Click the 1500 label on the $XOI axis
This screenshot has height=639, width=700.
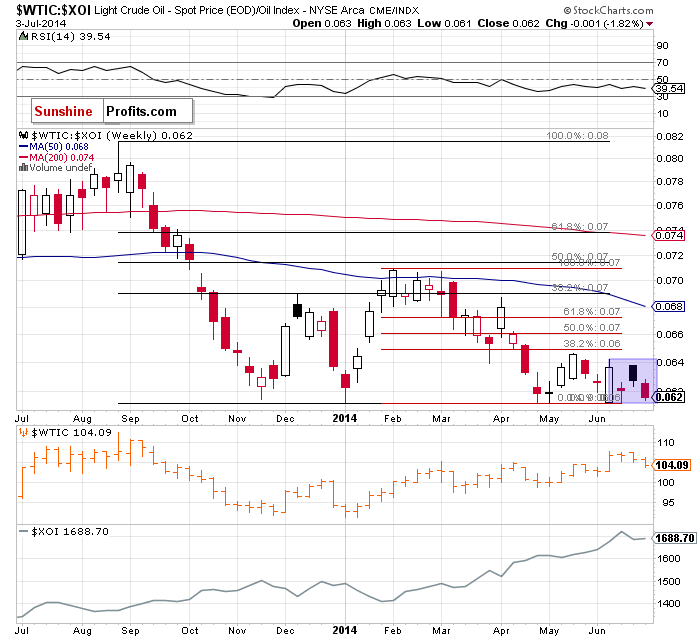click(668, 582)
